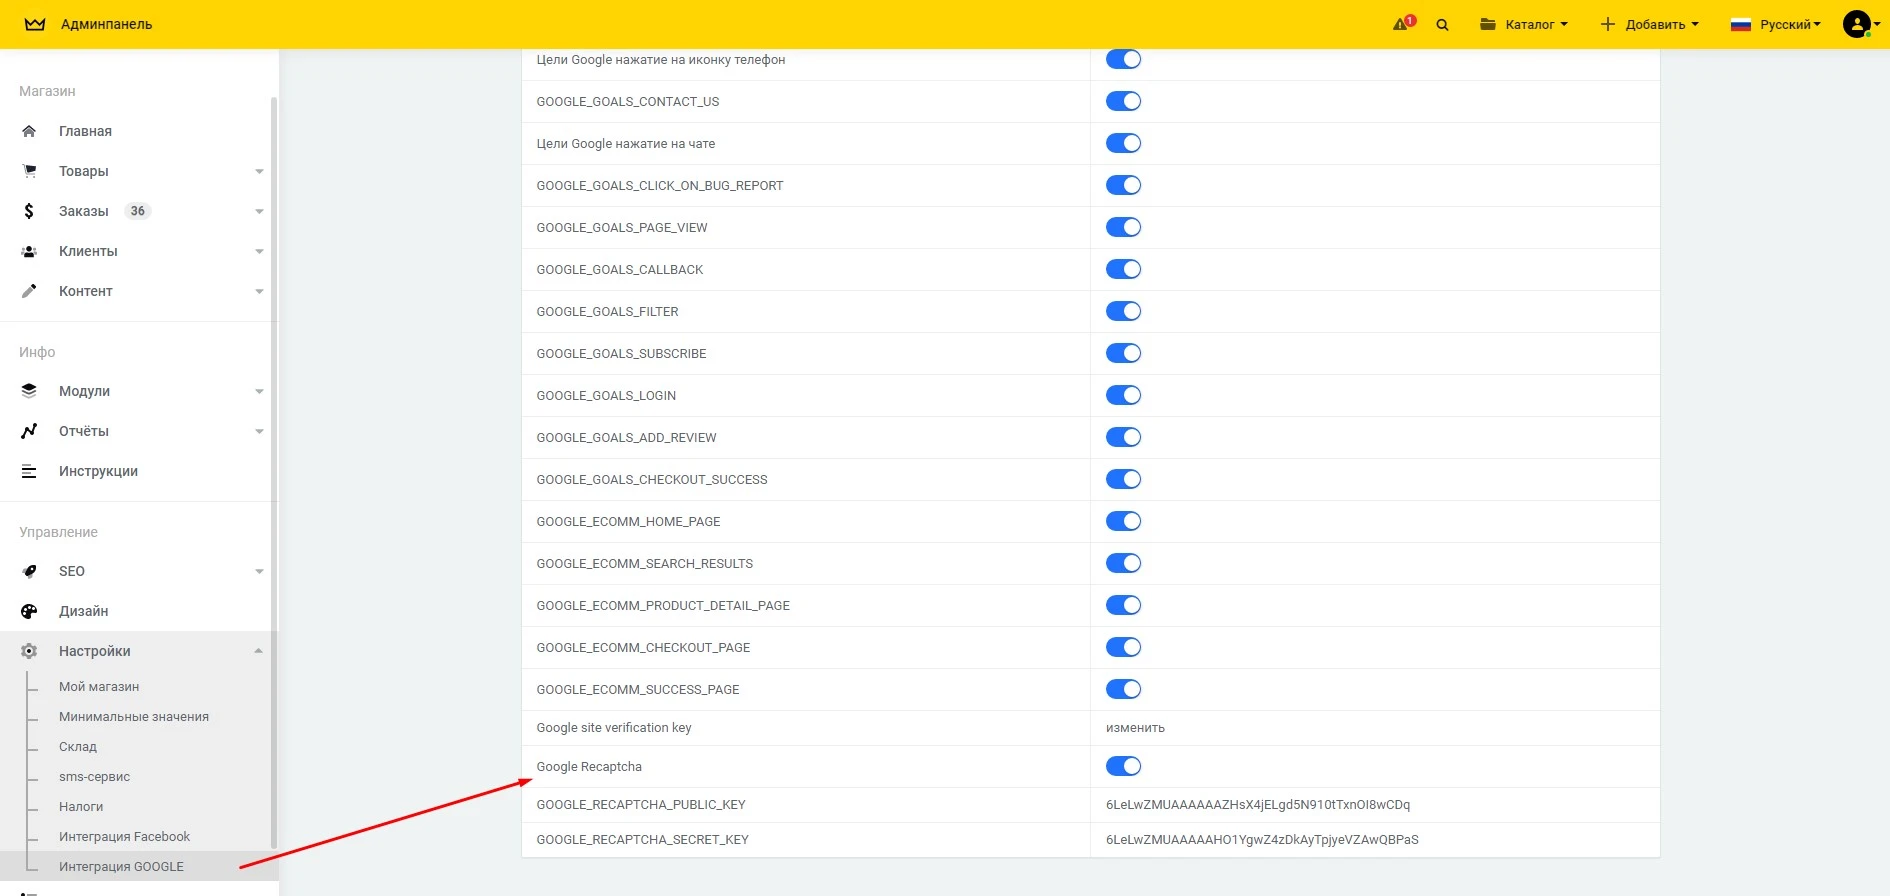Click the notifications warning bell icon
The image size is (1890, 896).
[x=1402, y=24]
